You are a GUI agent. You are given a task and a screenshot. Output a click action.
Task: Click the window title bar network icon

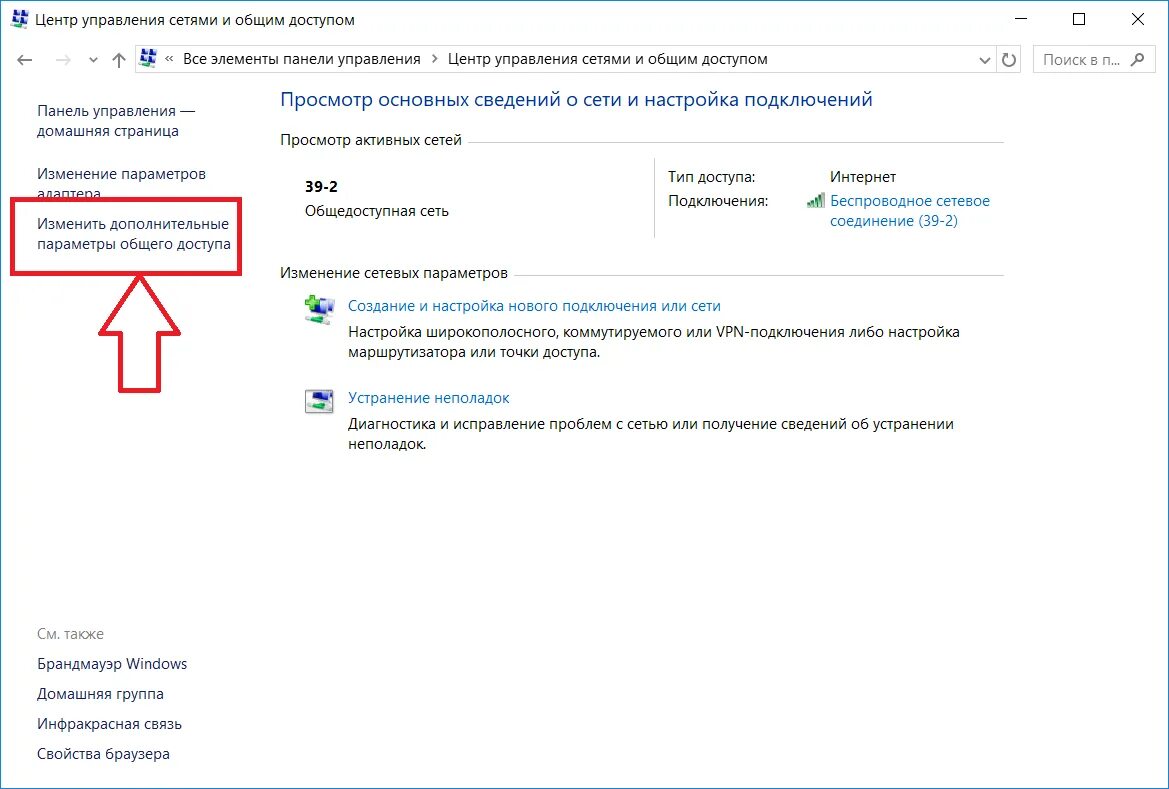[20, 19]
